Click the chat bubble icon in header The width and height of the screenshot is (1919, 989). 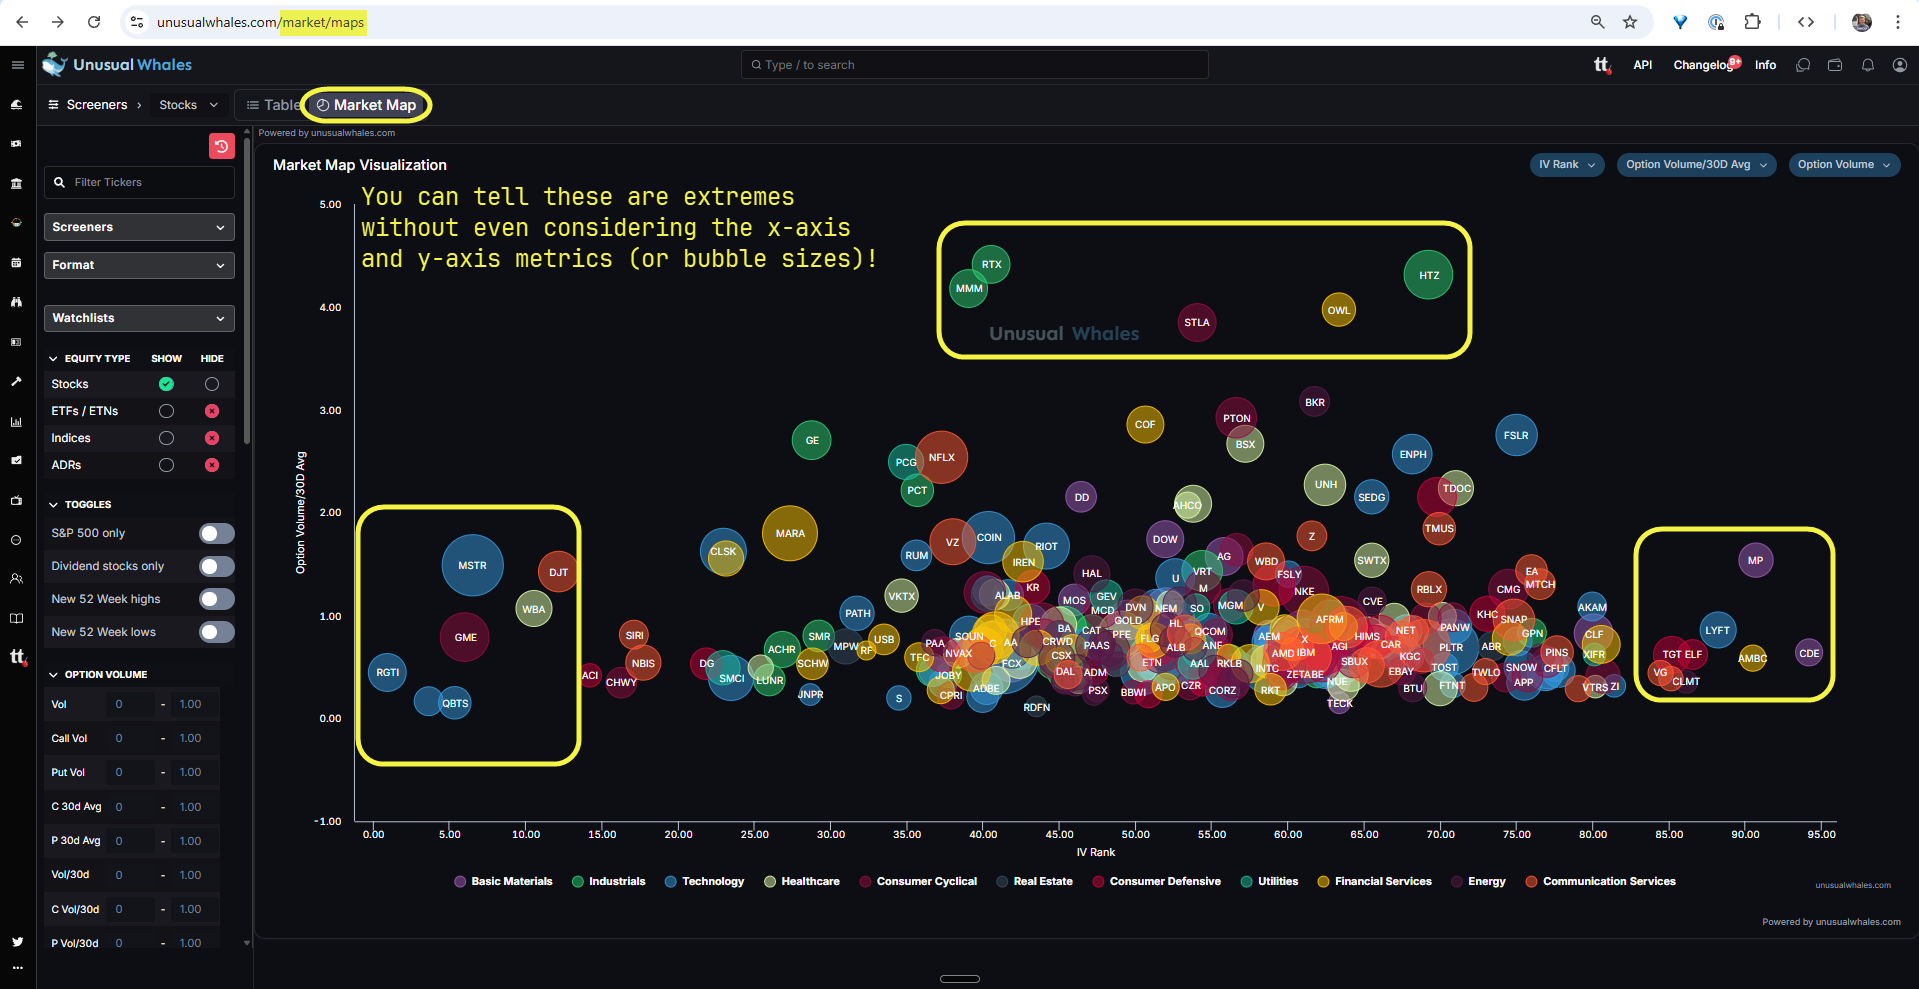1803,65
